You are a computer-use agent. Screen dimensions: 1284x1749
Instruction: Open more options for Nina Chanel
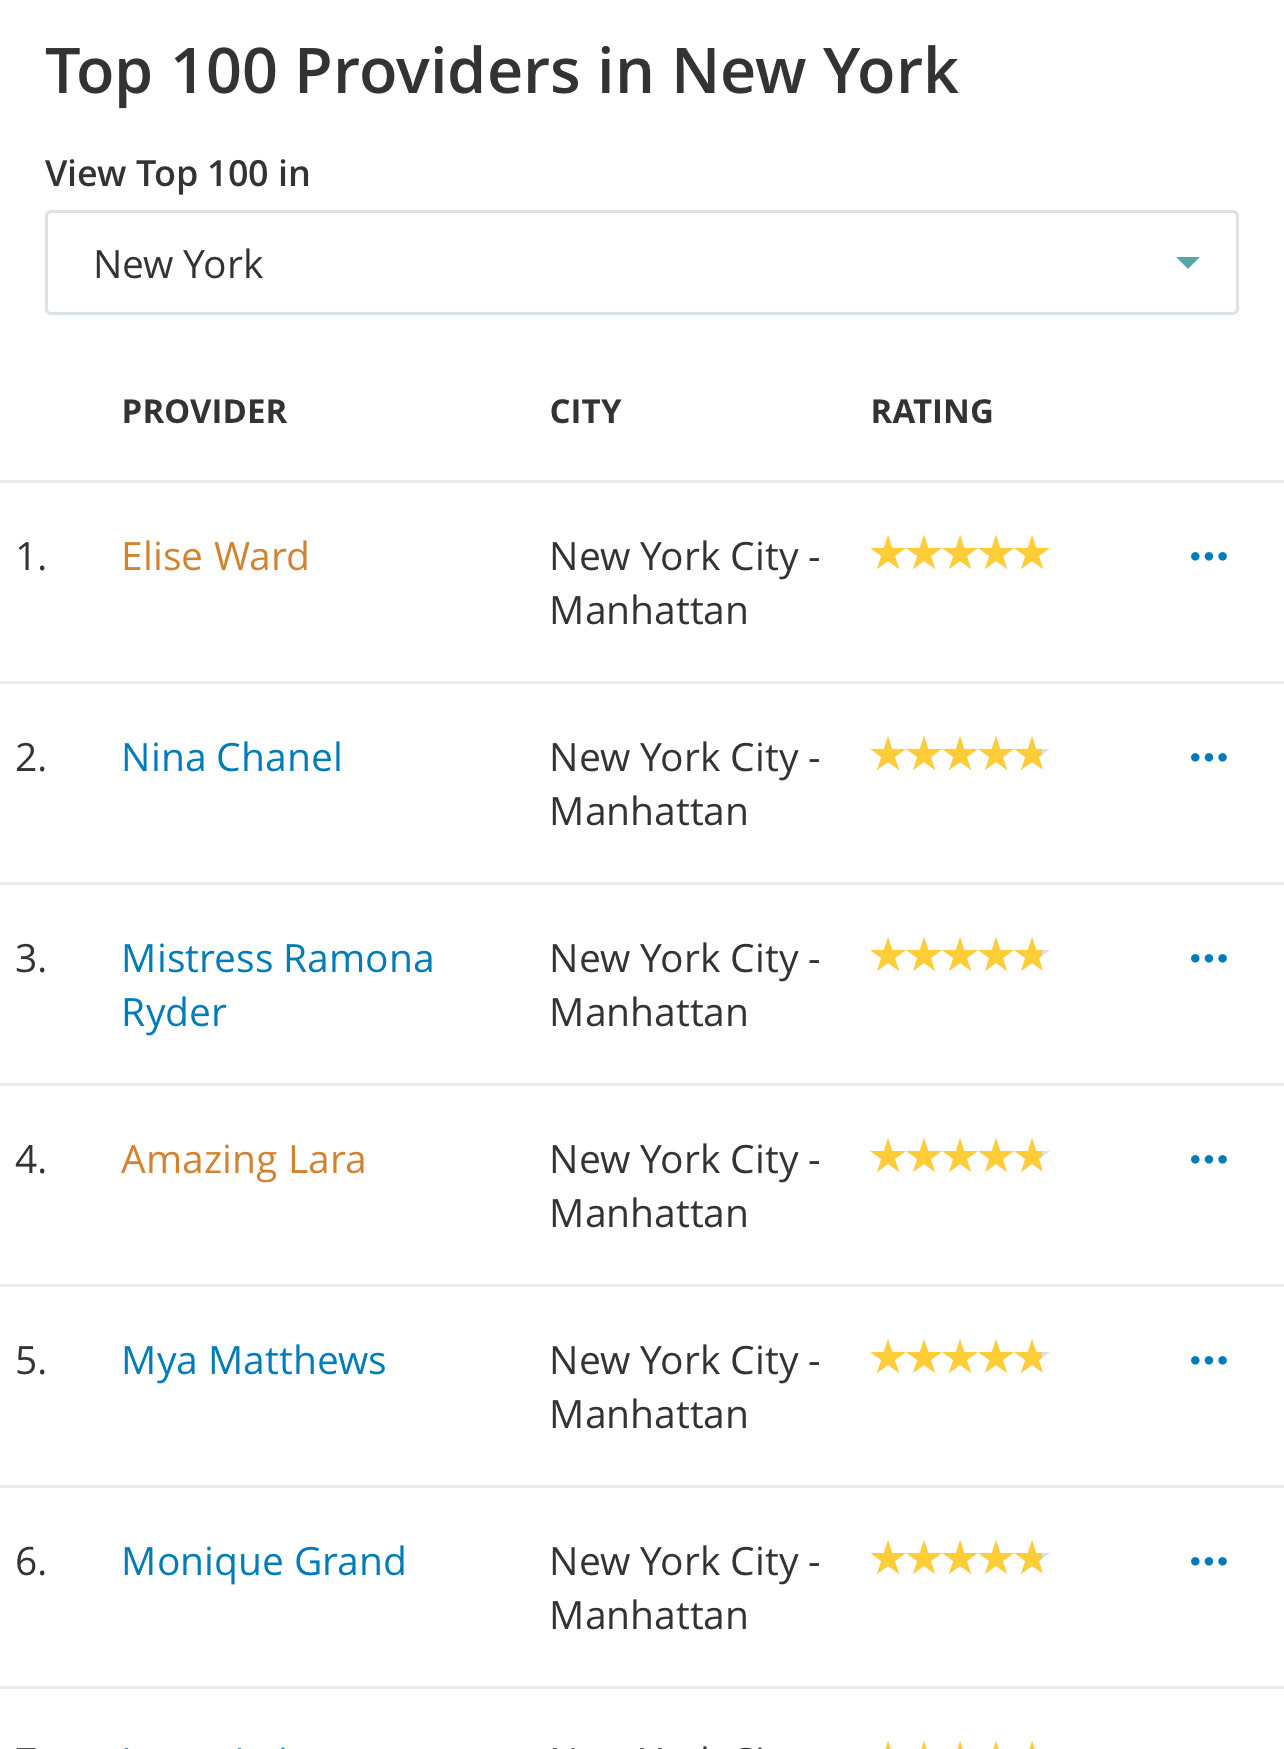tap(1208, 757)
